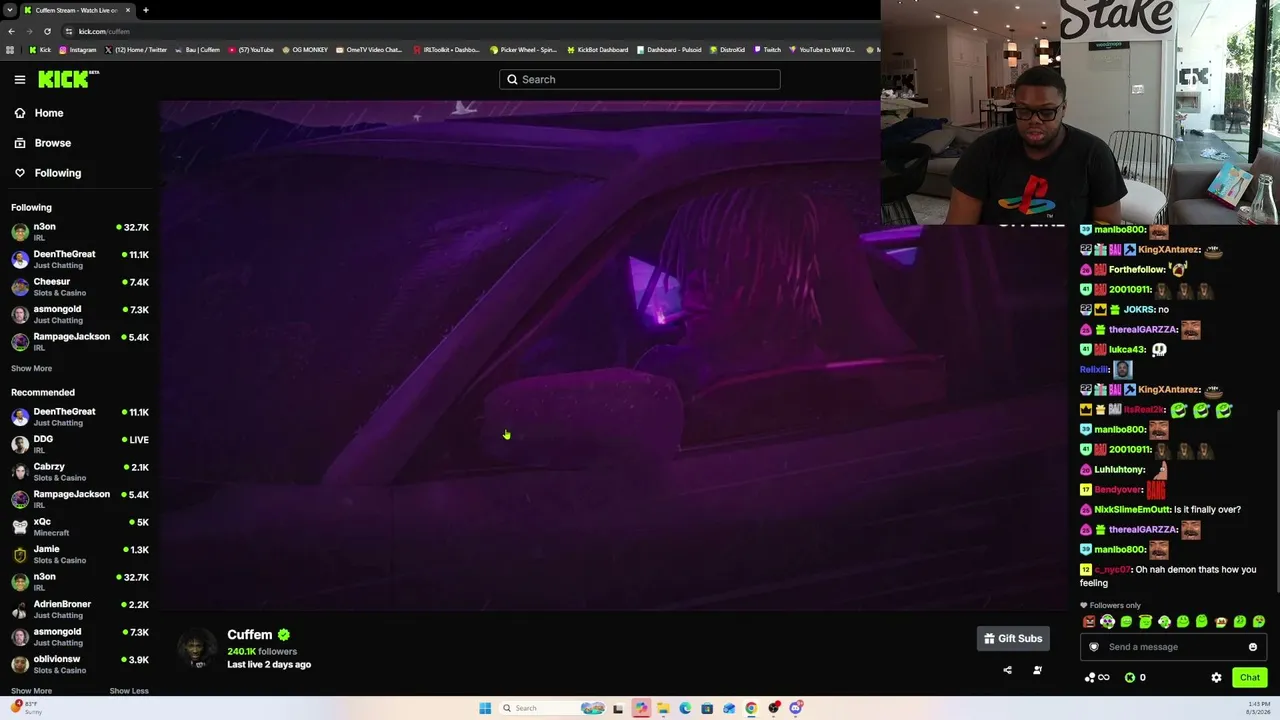Open Cabrzy channel in Recommended
The height and width of the screenshot is (720, 1280).
click(x=80, y=471)
